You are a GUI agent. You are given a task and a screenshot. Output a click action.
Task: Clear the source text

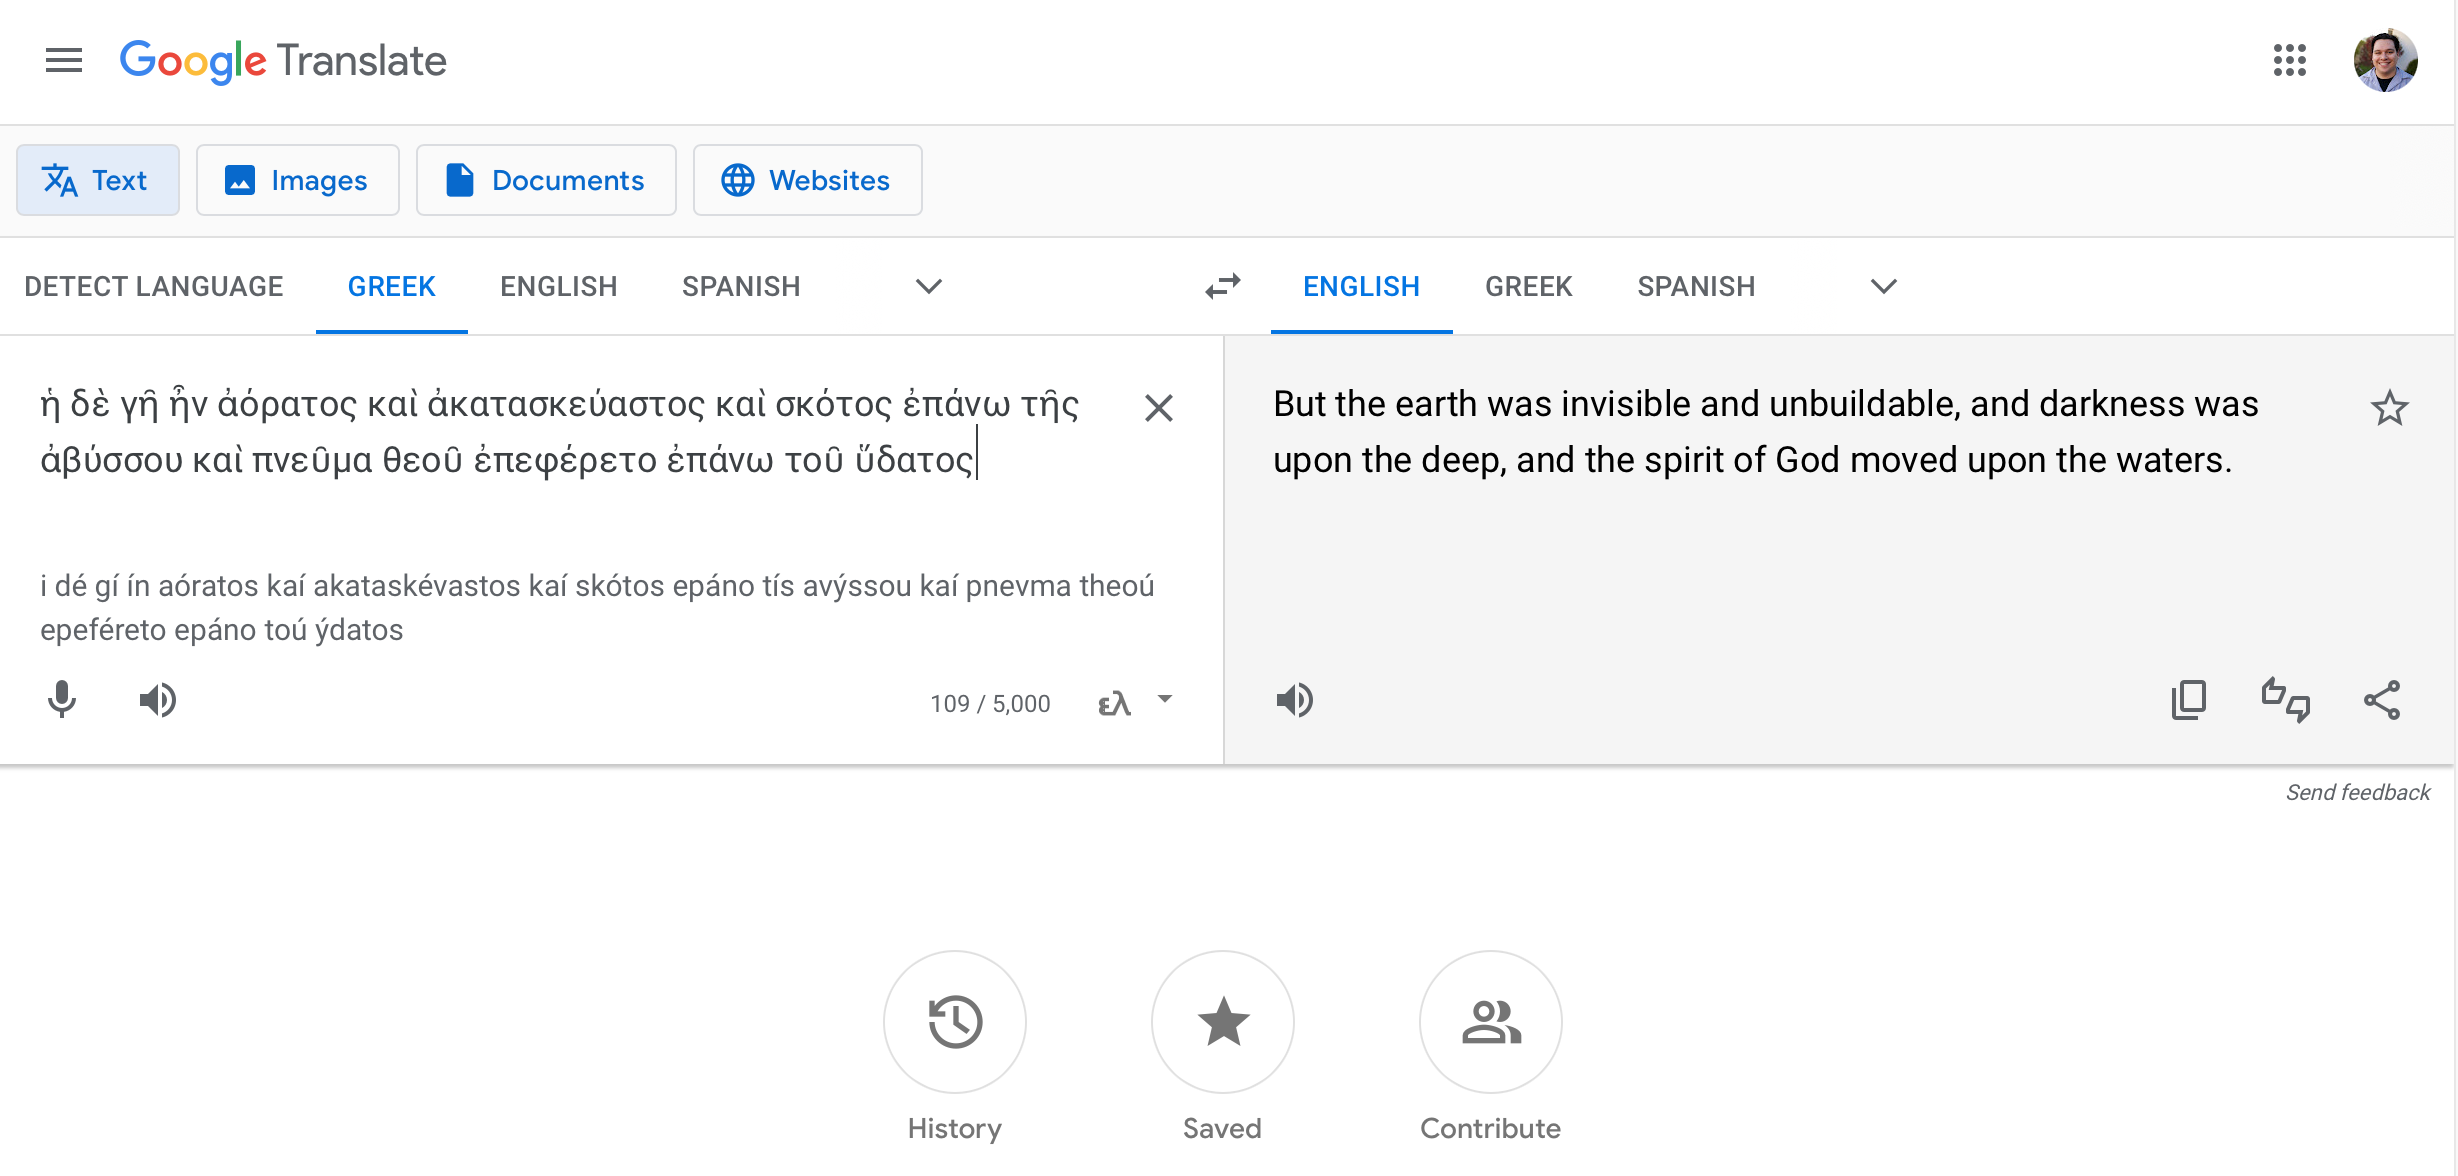[x=1158, y=408]
